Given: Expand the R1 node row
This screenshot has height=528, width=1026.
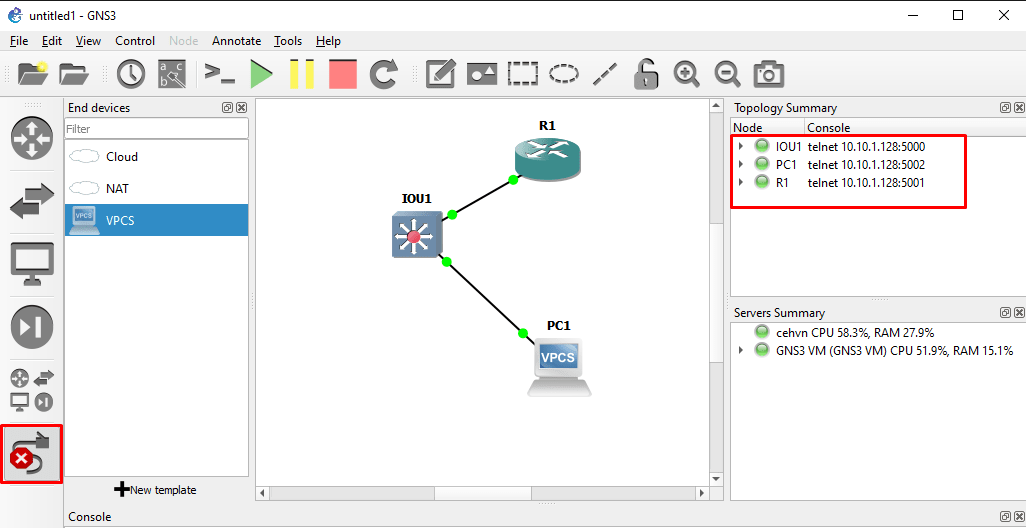Looking at the screenshot, I should pos(741,183).
